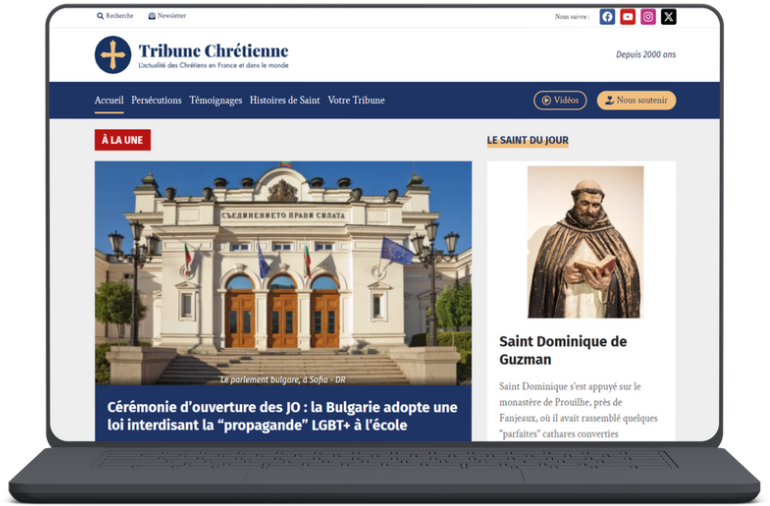Image resolution: width=770 pixels, height=506 pixels.
Task: Open Histoires de Saint menu item
Action: coord(285,100)
